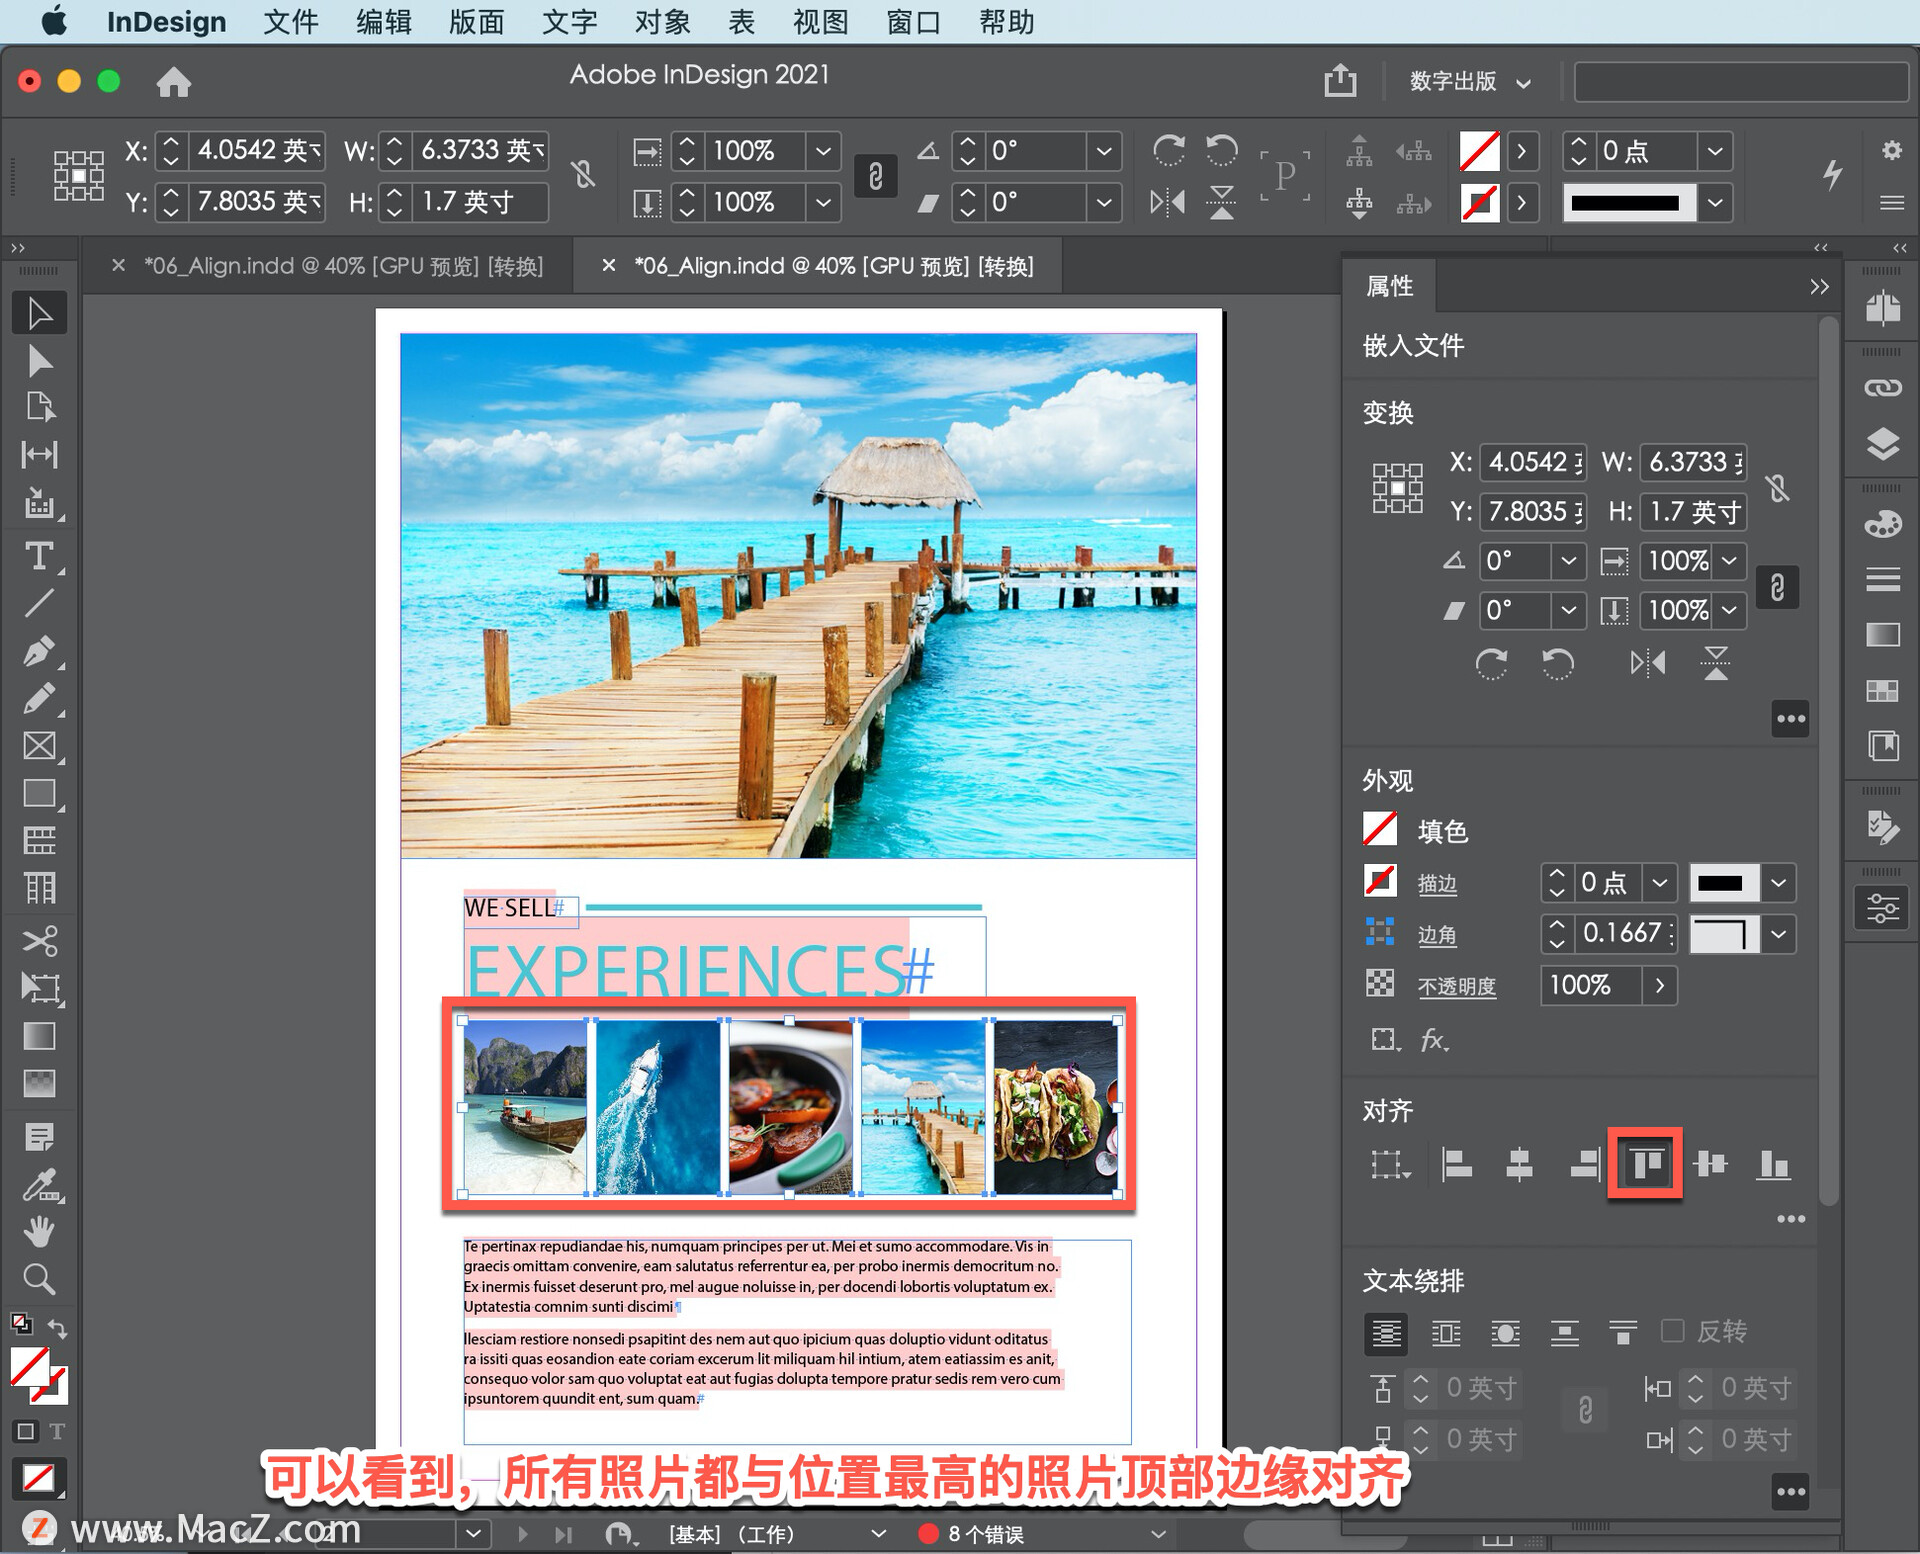Click the fill swatch in control bar
This screenshot has width=1920, height=1554.
click(1479, 151)
